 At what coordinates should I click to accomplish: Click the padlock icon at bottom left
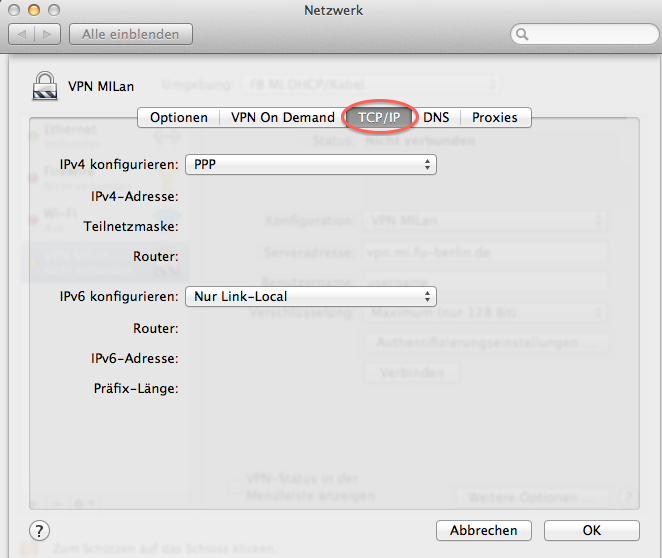click(x=30, y=550)
